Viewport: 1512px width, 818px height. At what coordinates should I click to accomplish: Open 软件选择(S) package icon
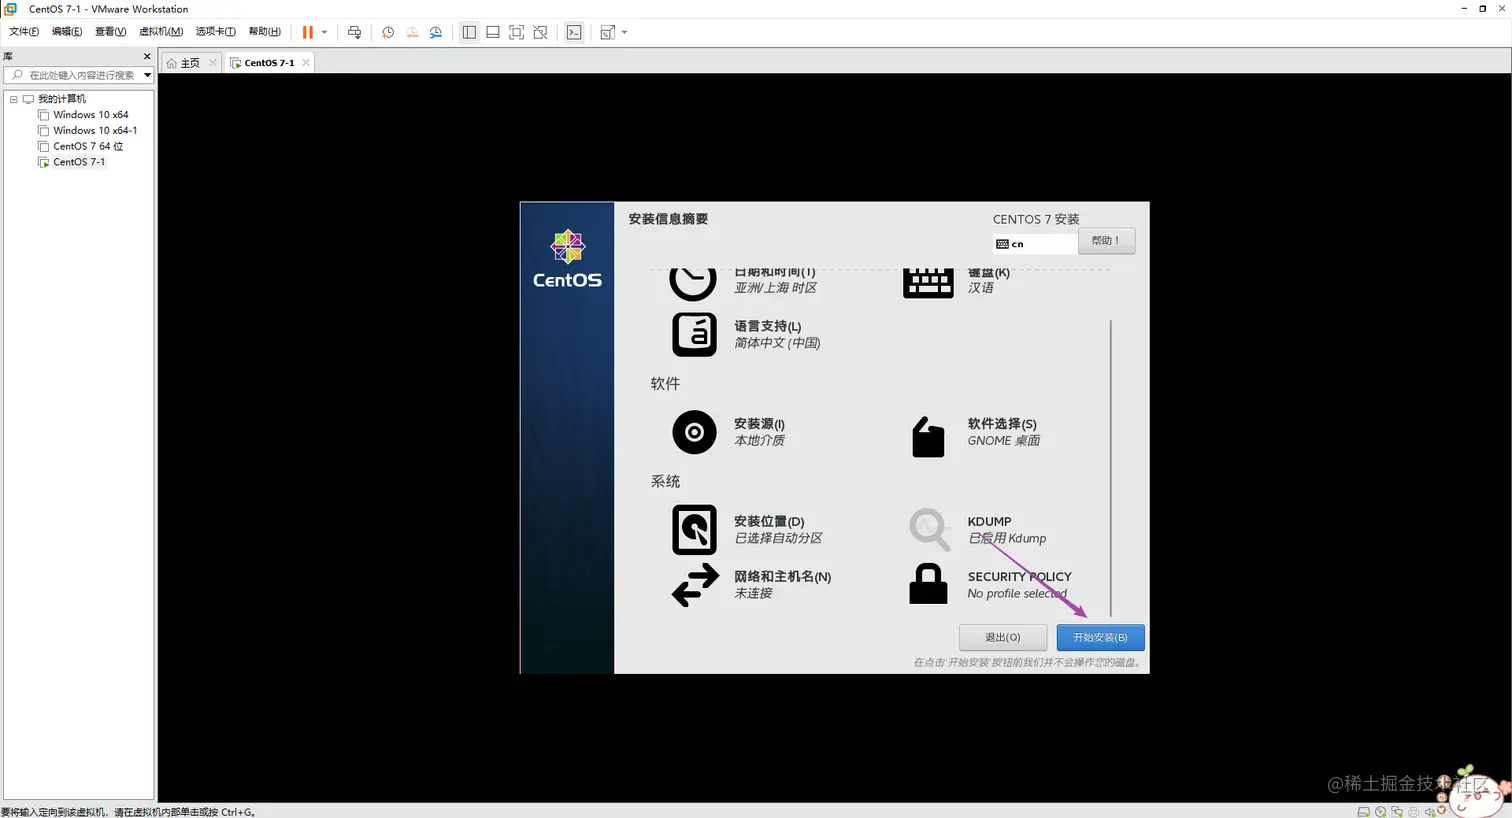[928, 437]
